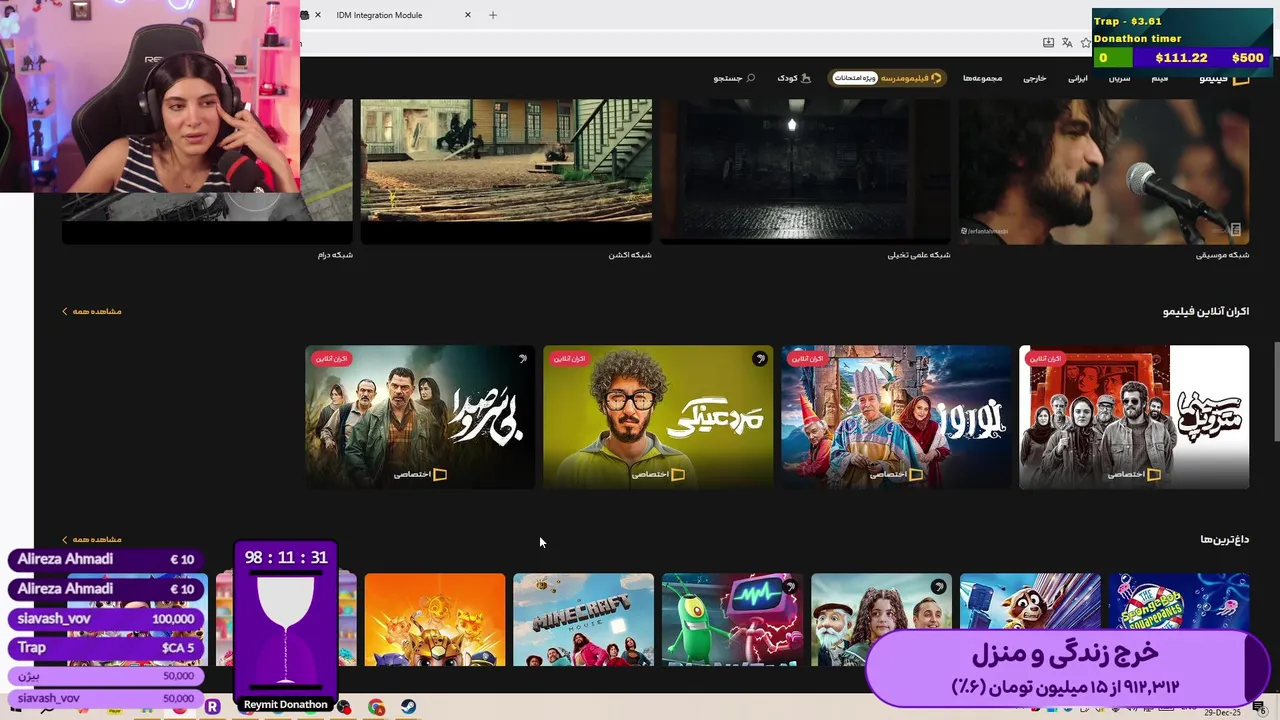Select the خارجی menu item
The height and width of the screenshot is (720, 1280).
click(1034, 78)
